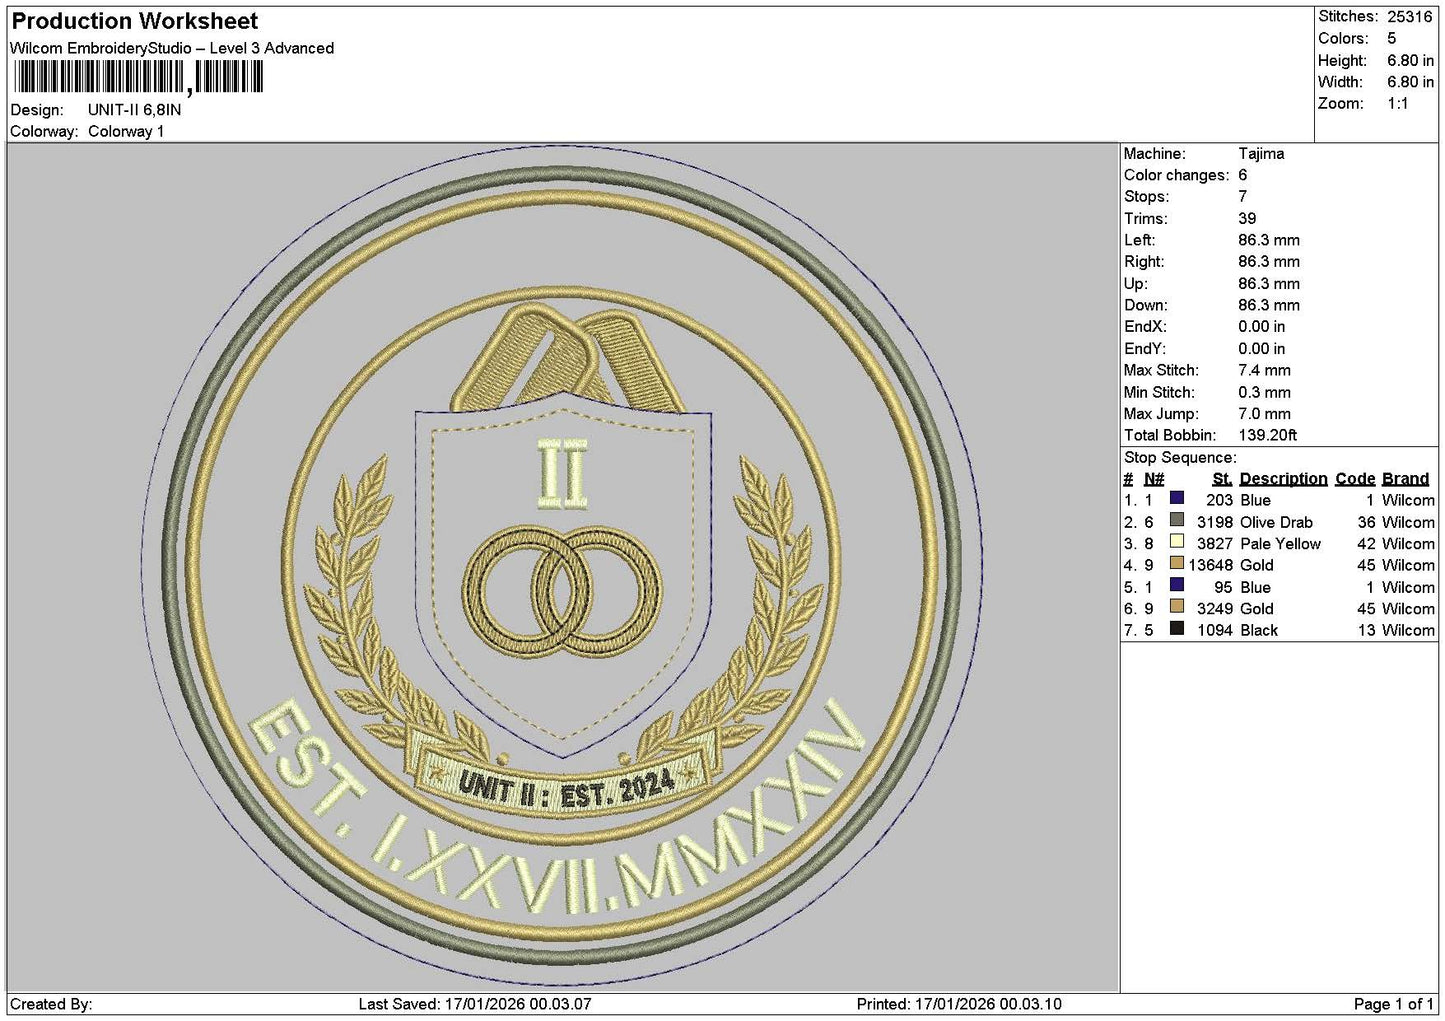The width and height of the screenshot is (1445, 1021).
Task: Click the Max Jump value '7.0 mm'
Action: (1264, 414)
